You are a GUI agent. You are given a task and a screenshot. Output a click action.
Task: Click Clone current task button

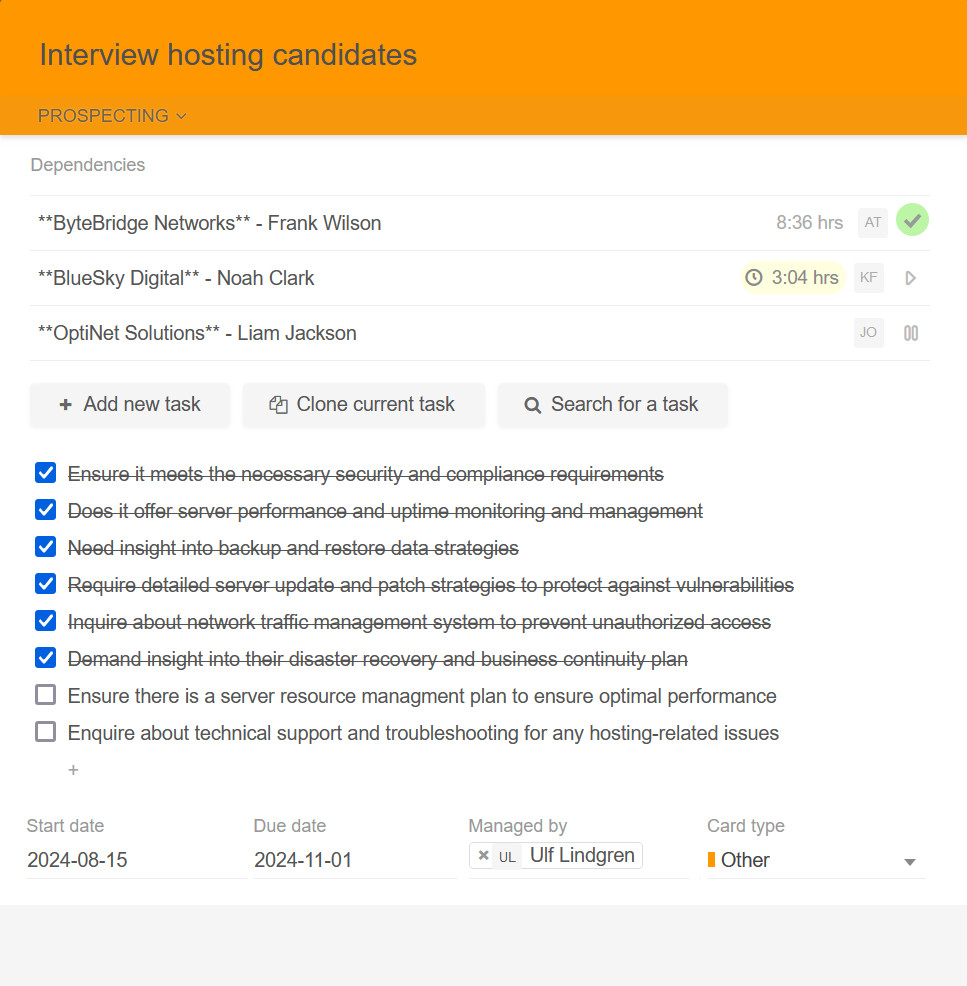[x=363, y=405]
